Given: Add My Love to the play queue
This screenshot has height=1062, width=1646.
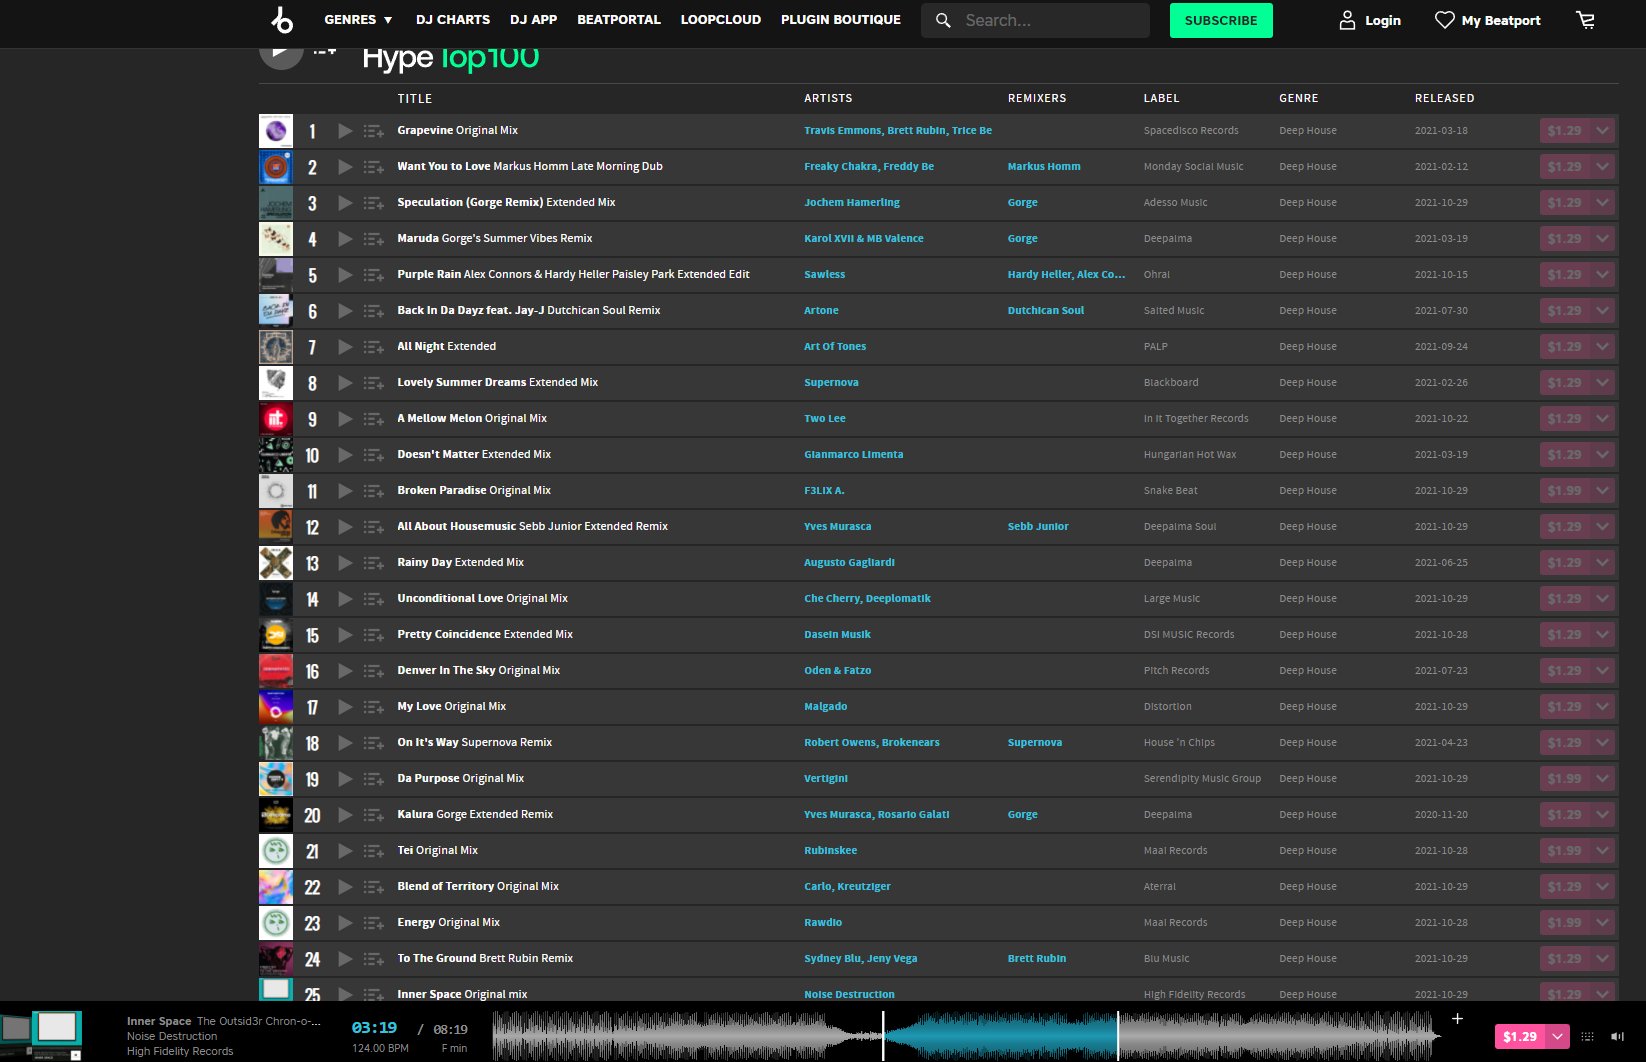Looking at the screenshot, I should pos(374,707).
